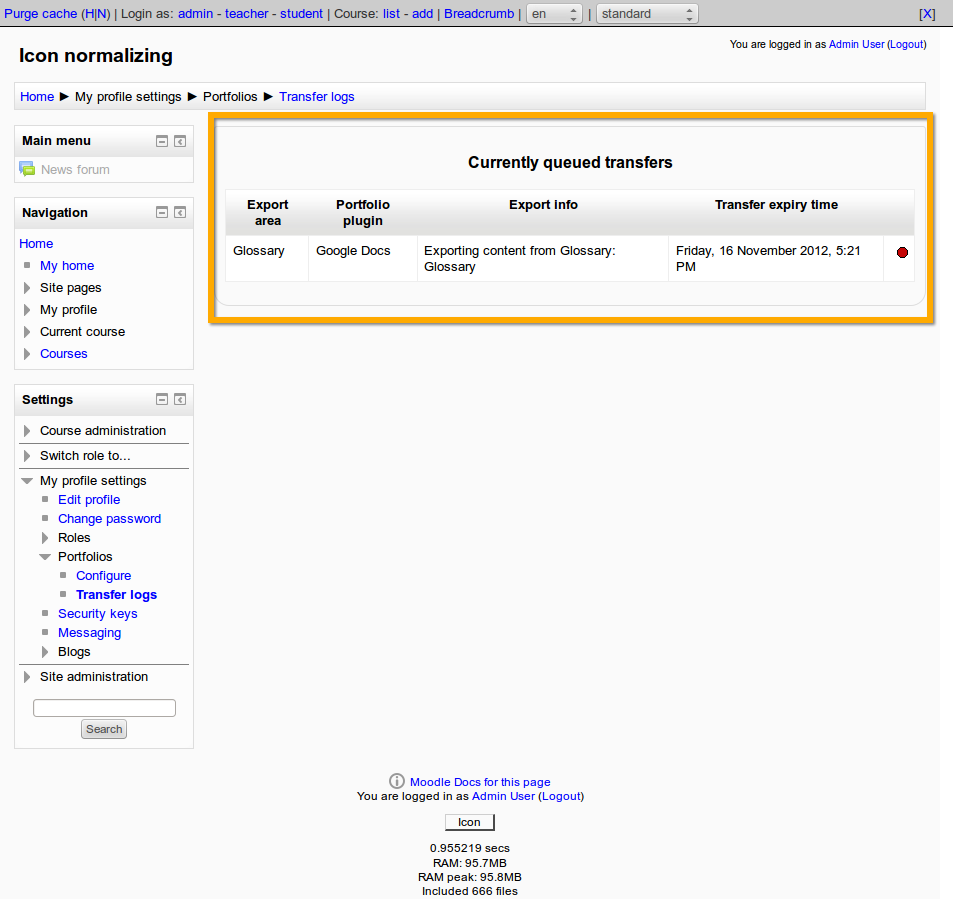Click Google Docs table cell

pos(363,258)
